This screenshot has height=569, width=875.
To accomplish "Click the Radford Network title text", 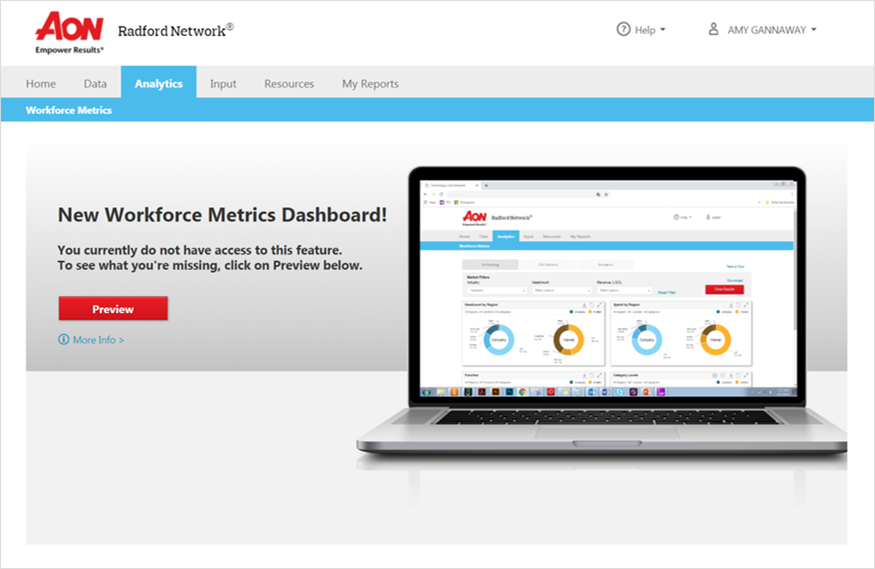I will click(x=175, y=31).
